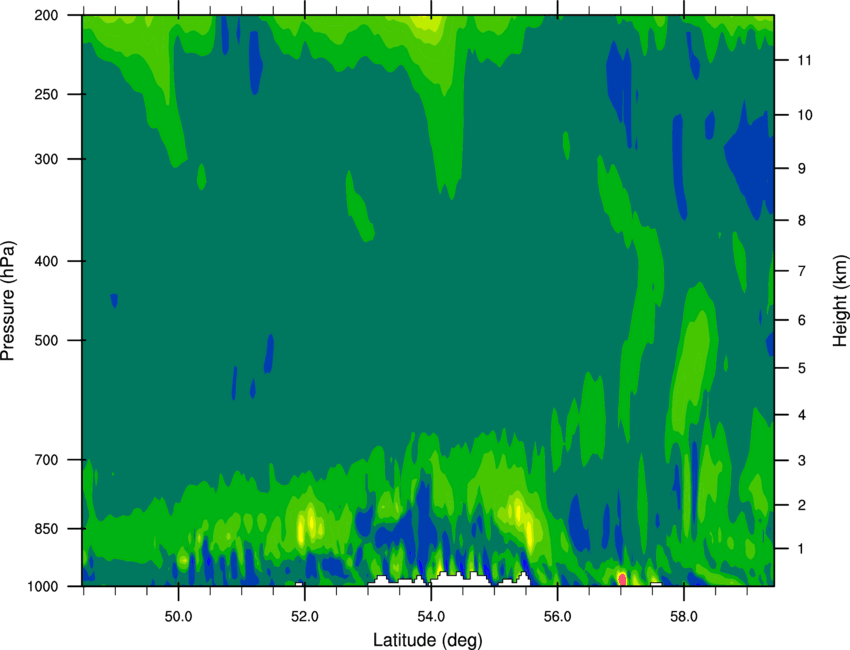850x650 pixels.
Task: Click the 2 km height label
Action: (x=802, y=505)
